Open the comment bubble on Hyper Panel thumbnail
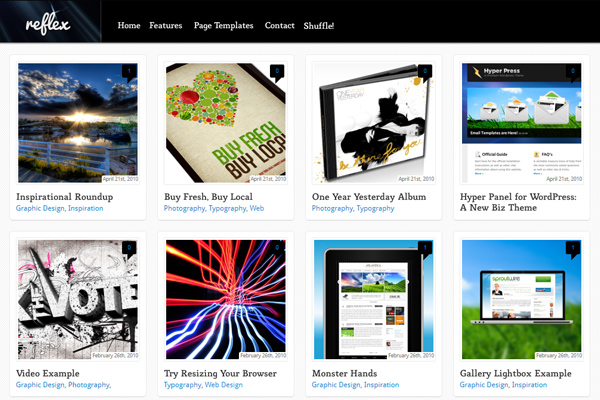 pyautogui.click(x=573, y=73)
